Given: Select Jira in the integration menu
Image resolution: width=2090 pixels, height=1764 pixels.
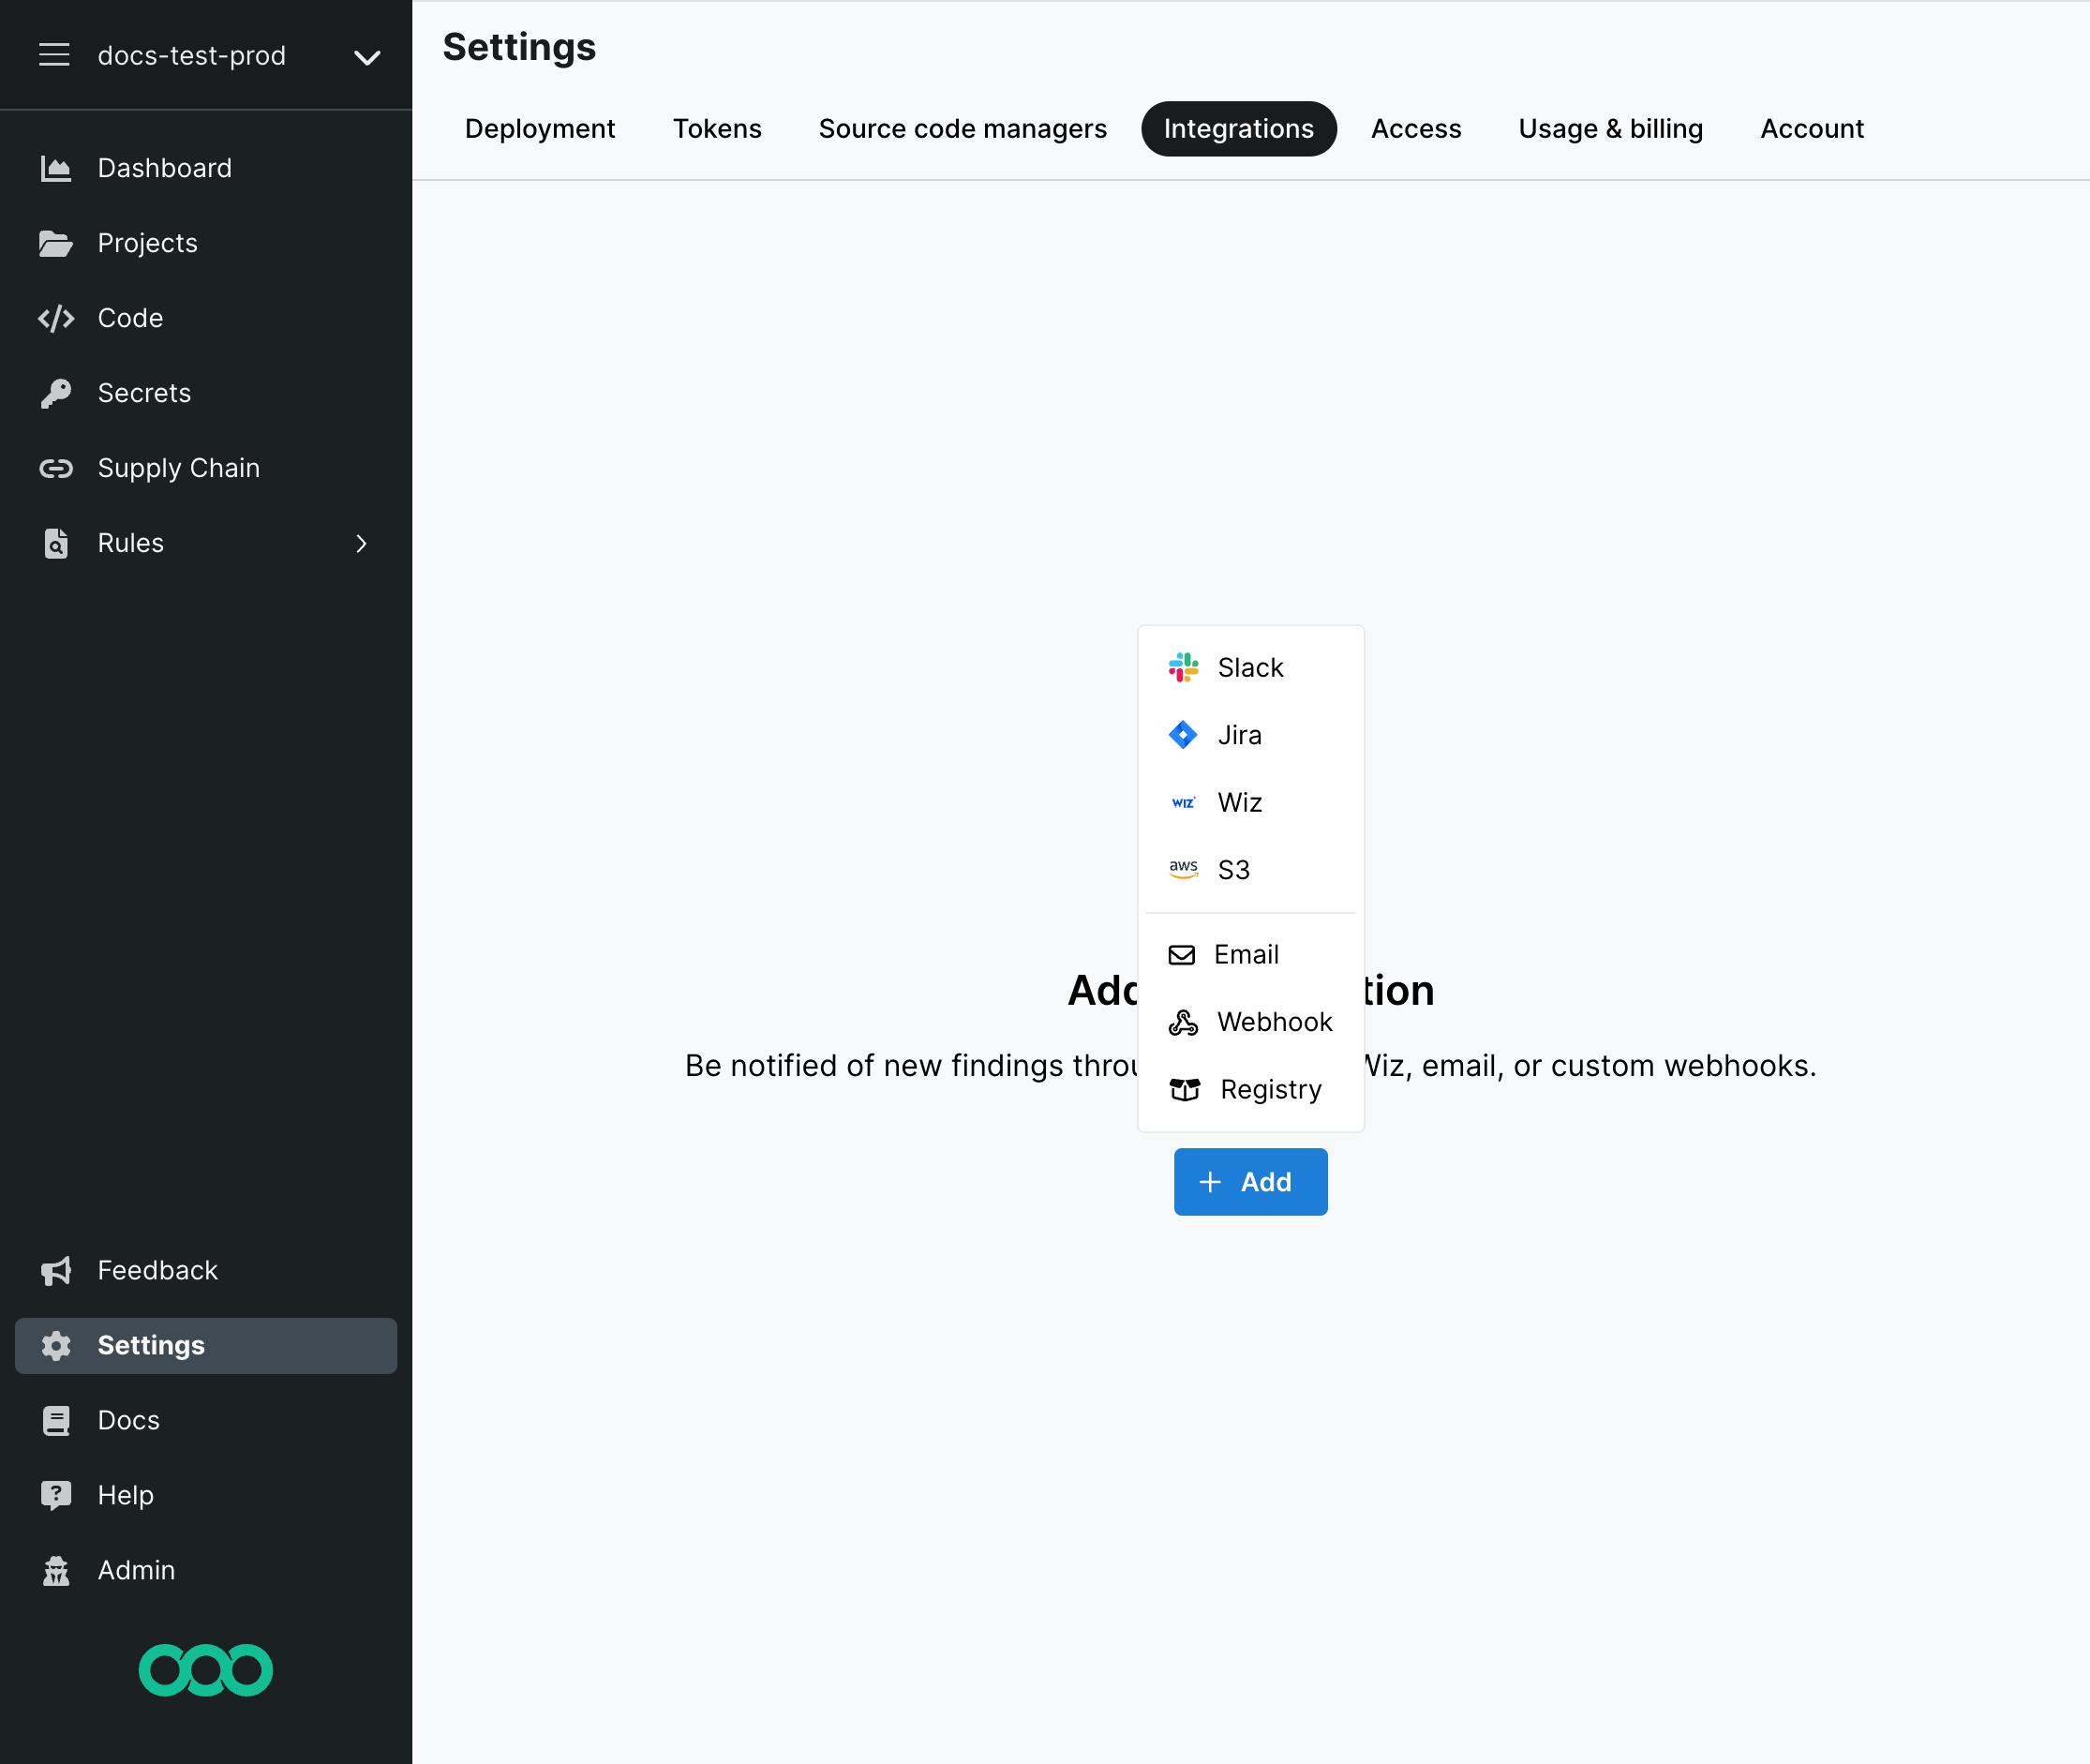Looking at the screenshot, I should click(x=1239, y=734).
